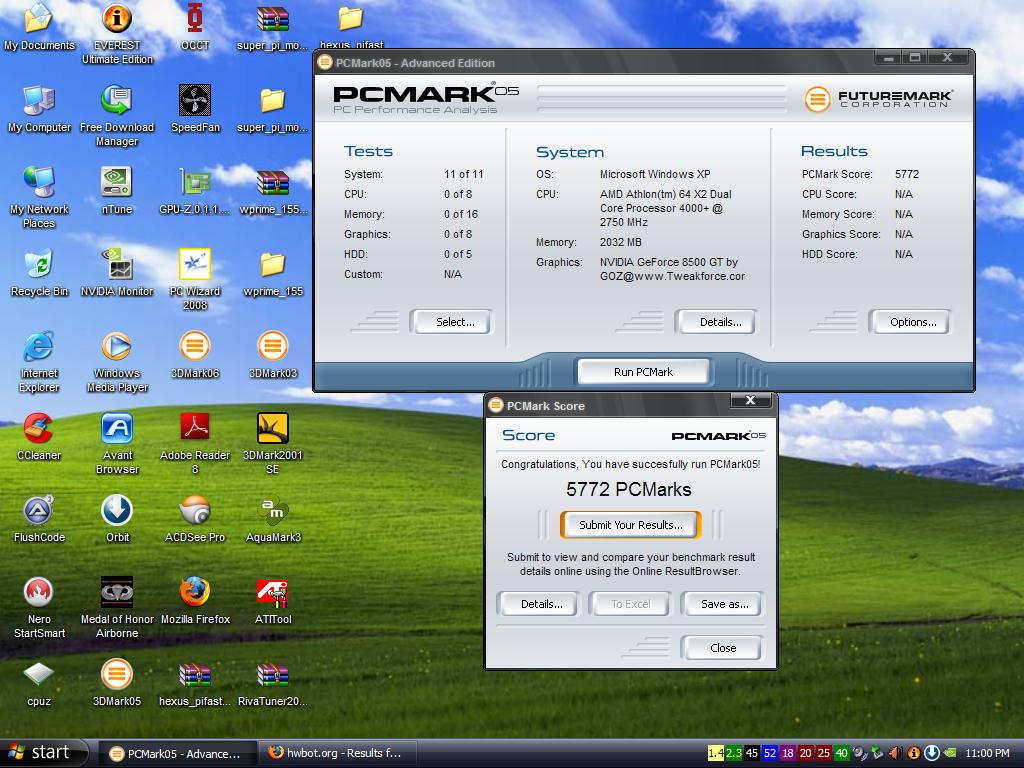Open PC Wizard 2008 desktop icon
Image resolution: width=1024 pixels, height=768 pixels.
pyautogui.click(x=195, y=280)
